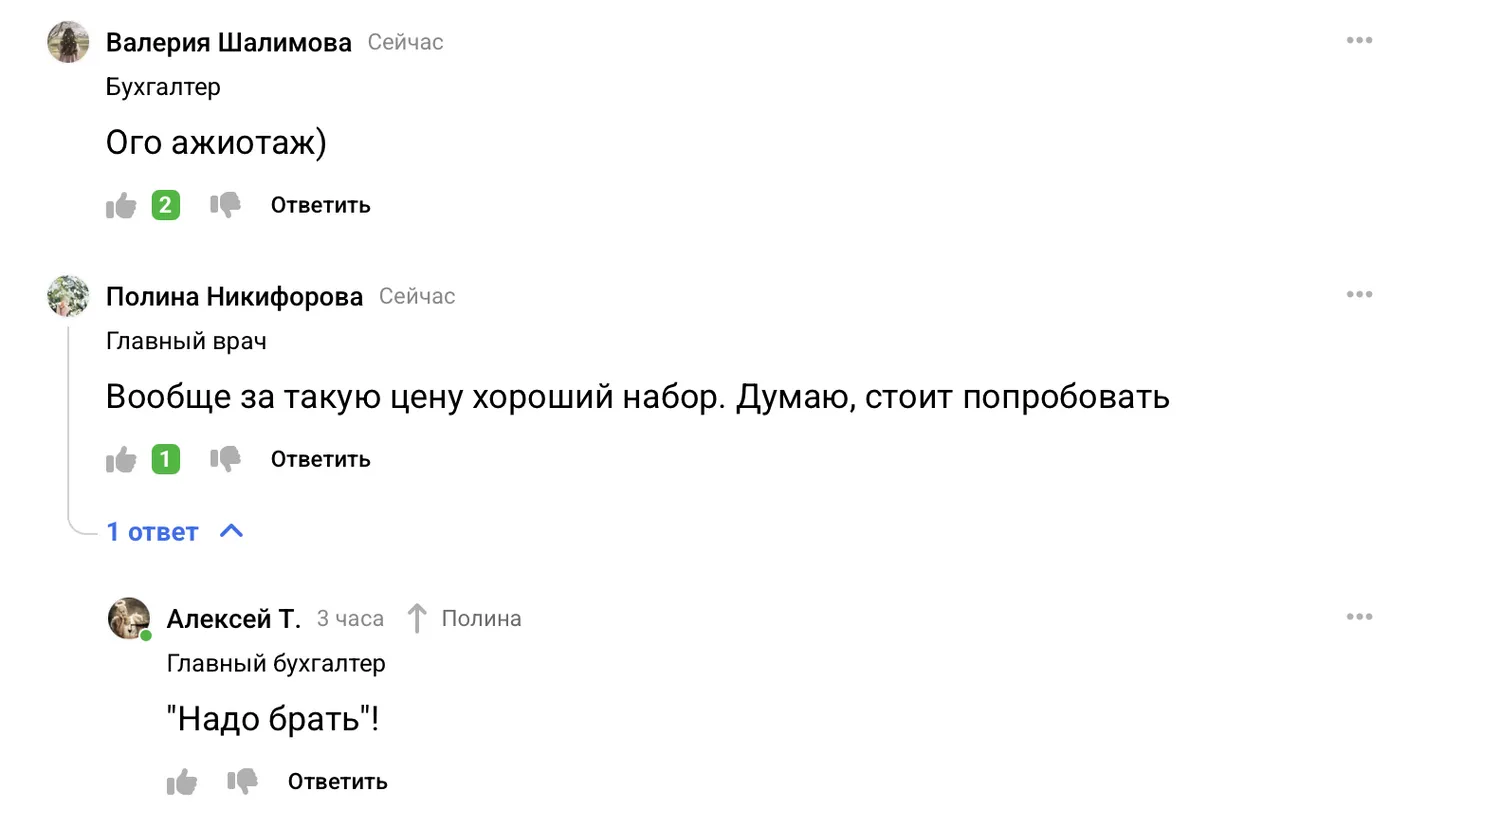This screenshot has width=1500, height=814.
Task: Reply to Валерия Шалимова via Ответить
Action: pyautogui.click(x=321, y=205)
